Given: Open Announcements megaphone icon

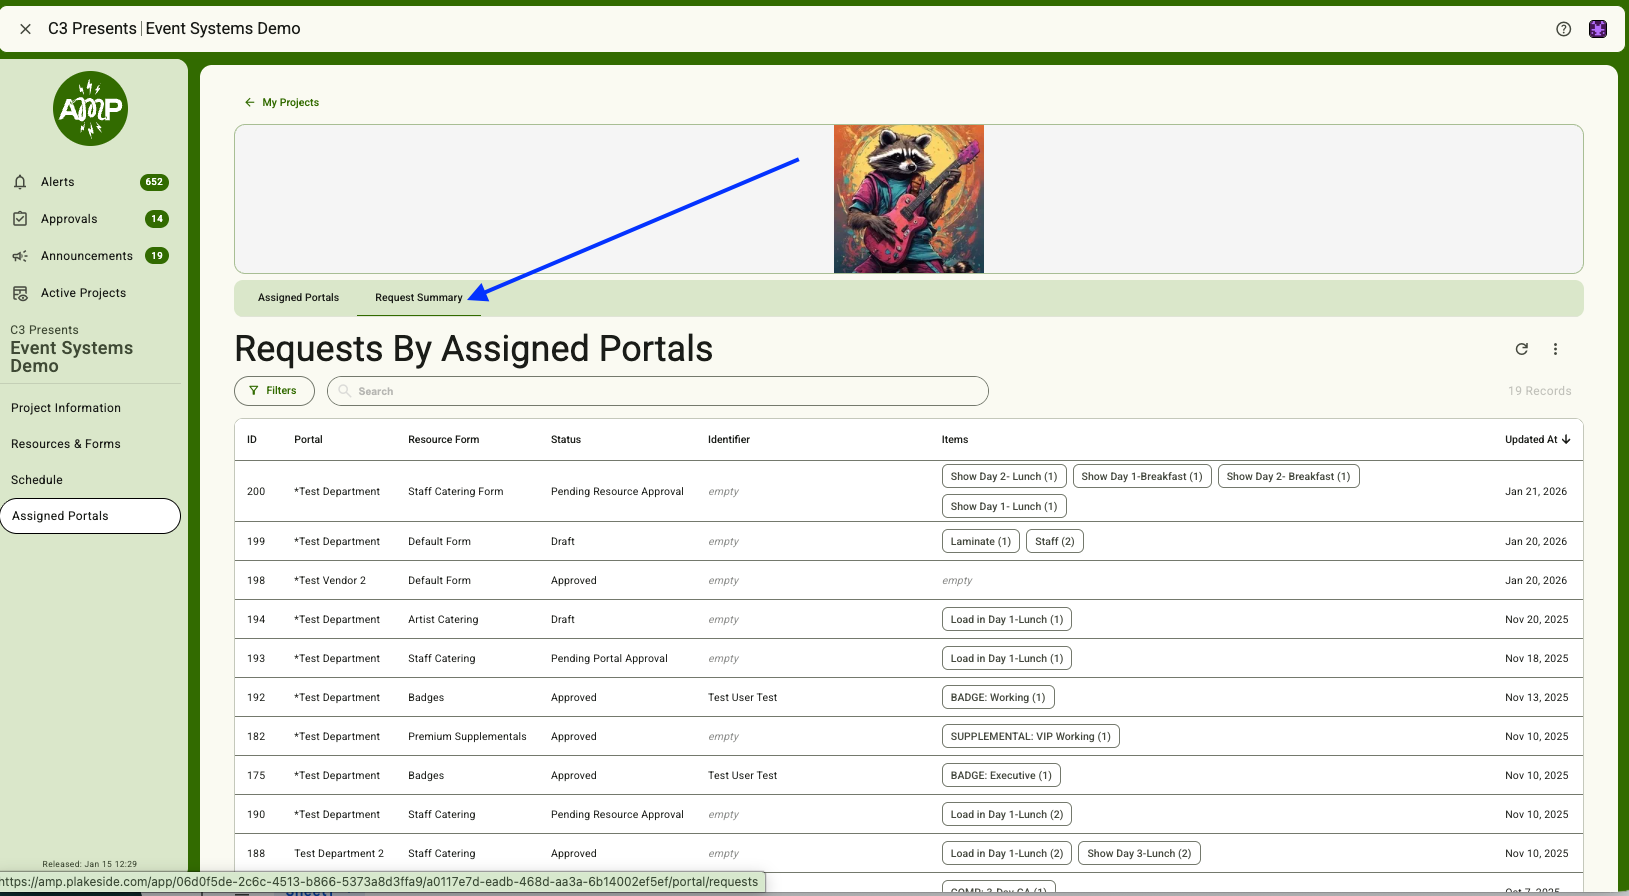Looking at the screenshot, I should pyautogui.click(x=20, y=256).
